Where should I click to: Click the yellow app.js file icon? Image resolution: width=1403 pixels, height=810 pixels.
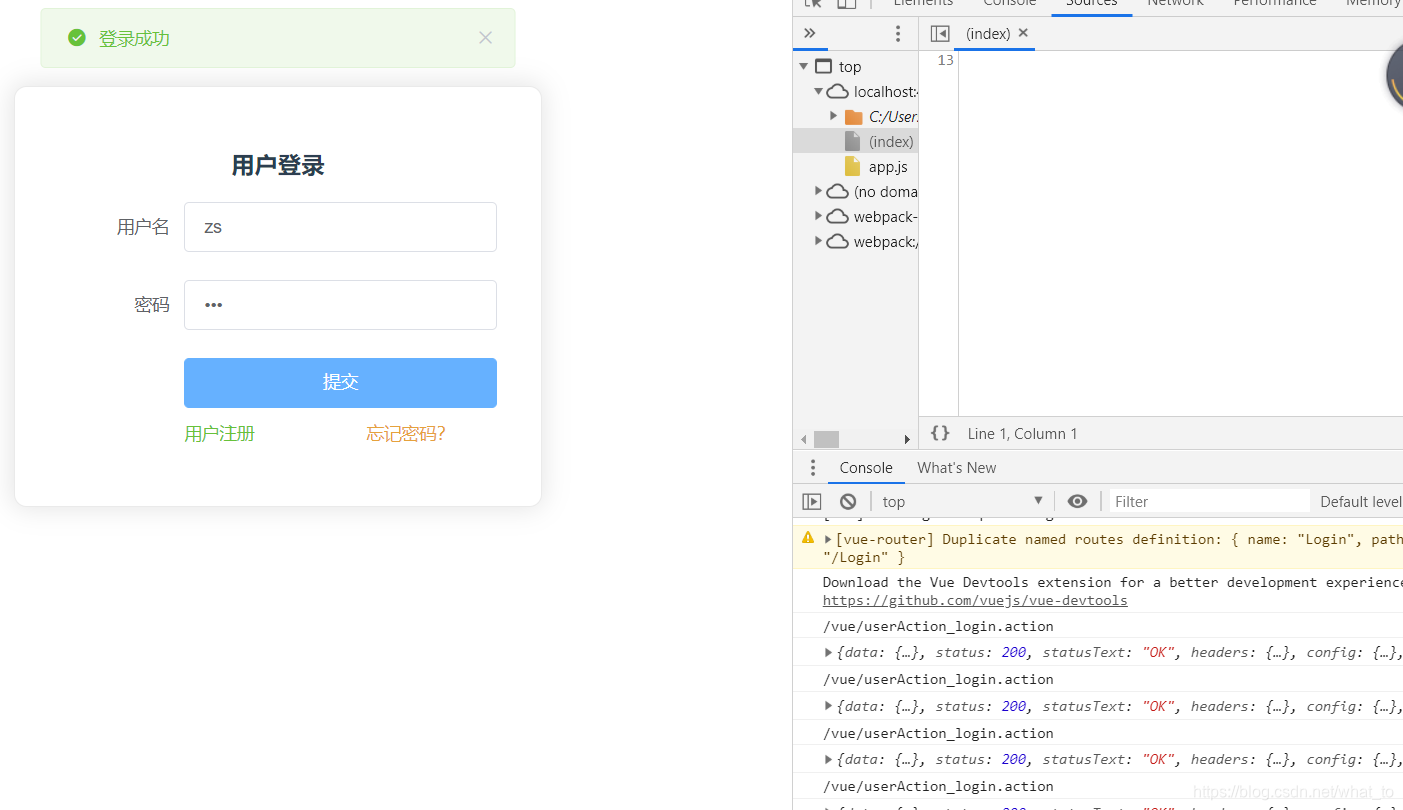point(853,166)
